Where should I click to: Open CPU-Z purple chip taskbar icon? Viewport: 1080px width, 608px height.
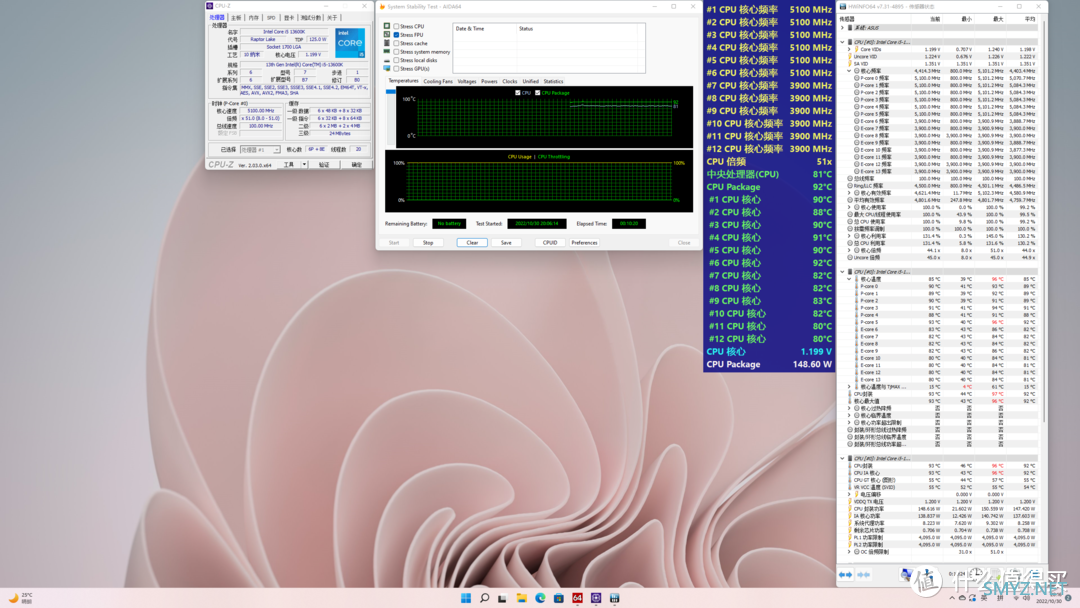point(596,598)
